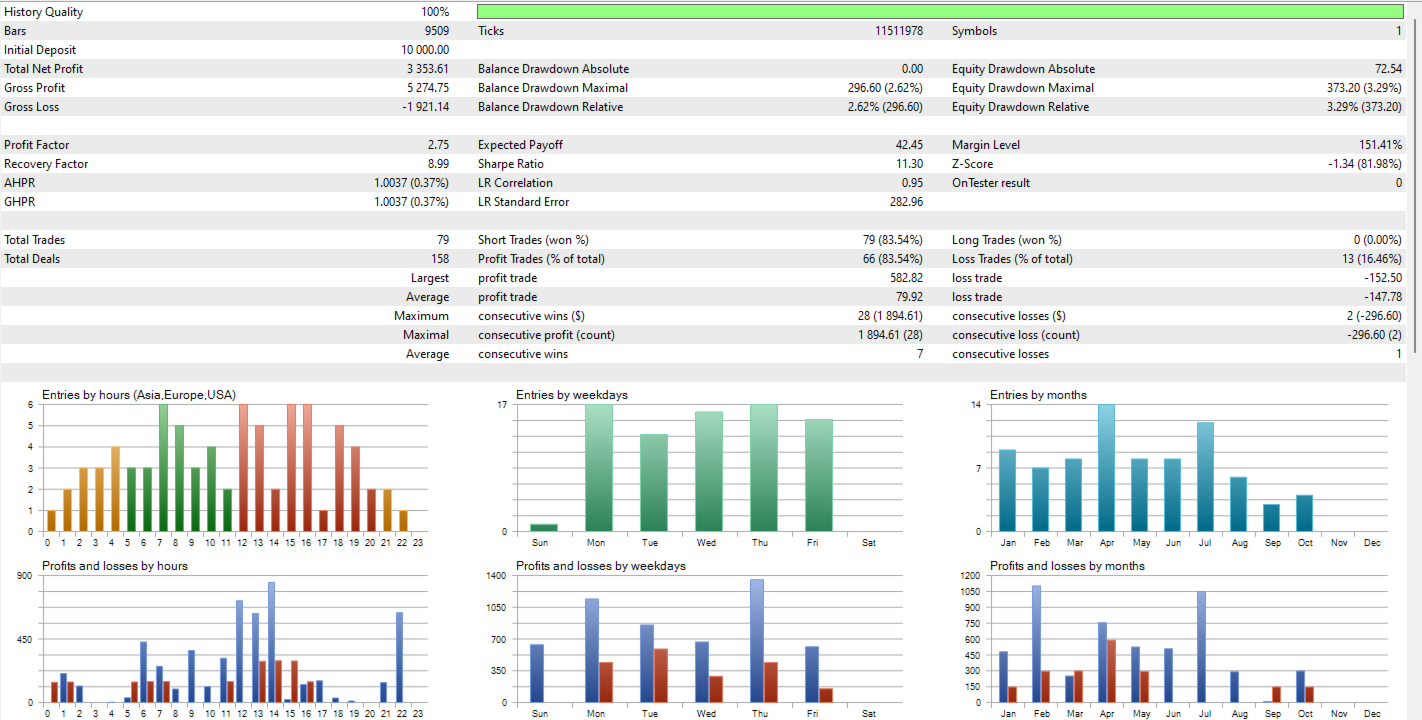Viewport: 1422px width, 720px height.
Task: Click the hour 7 bar in Entries by hours
Action: [163, 468]
